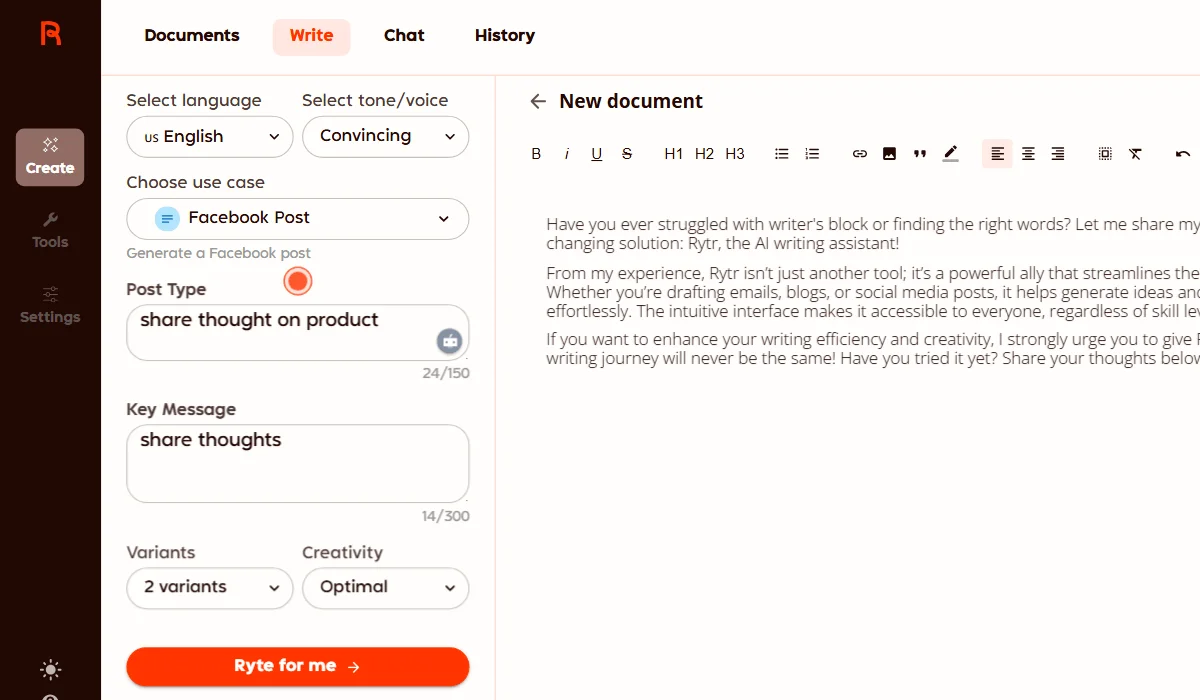Undo the last editor change
Screen dimensions: 1200x700
(x=1182, y=153)
